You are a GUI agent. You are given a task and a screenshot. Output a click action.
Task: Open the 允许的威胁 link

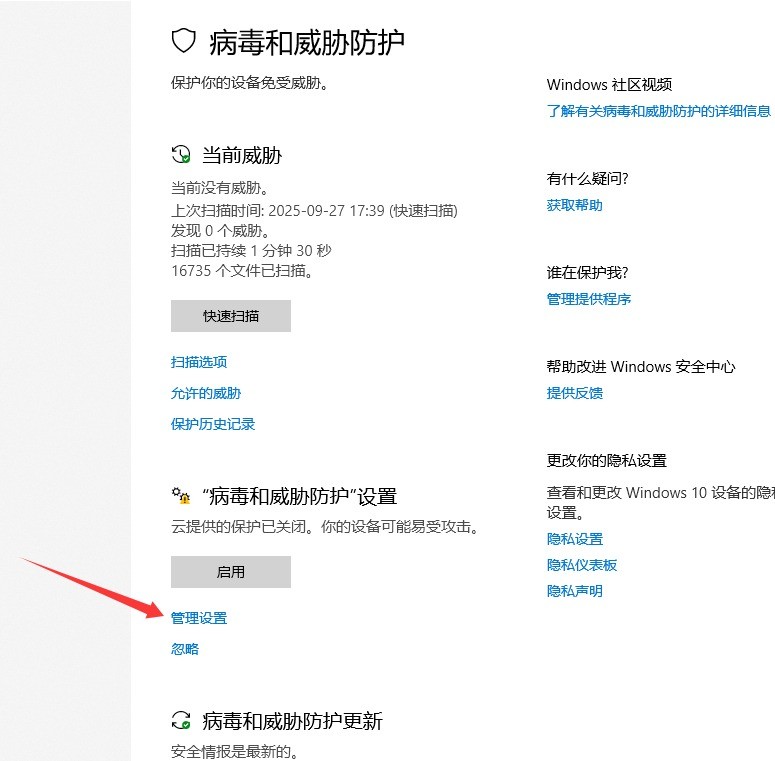[x=206, y=393]
